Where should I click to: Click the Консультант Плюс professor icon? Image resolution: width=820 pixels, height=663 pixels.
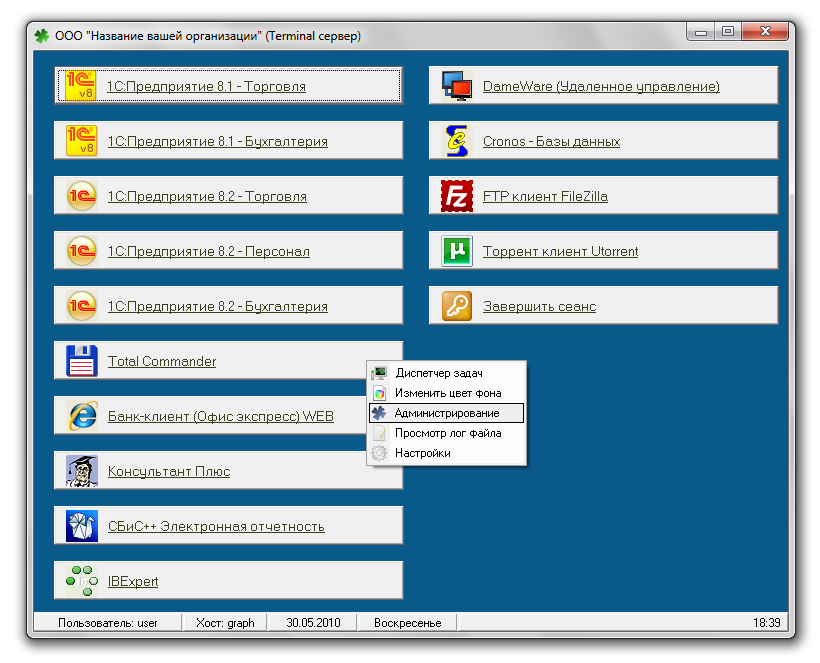click(82, 471)
